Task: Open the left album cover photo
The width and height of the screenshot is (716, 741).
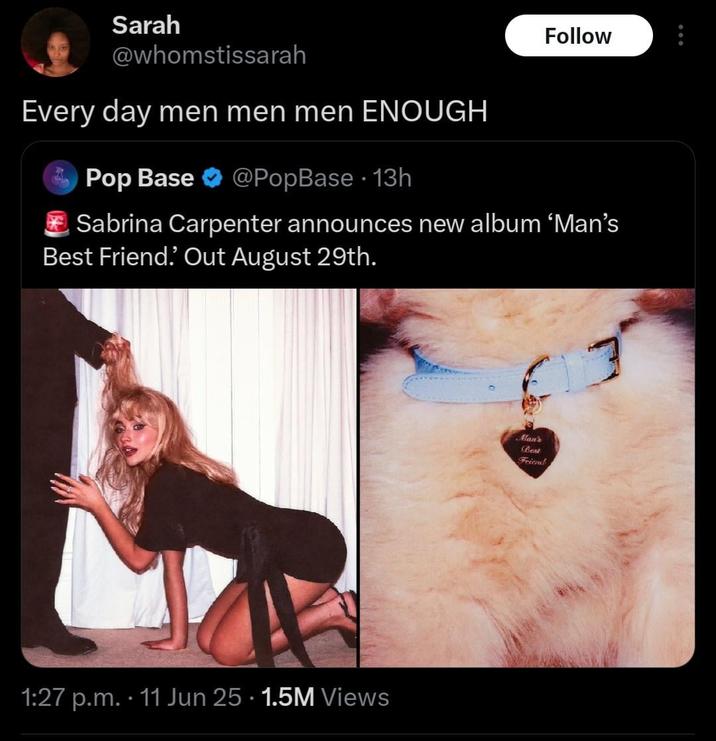Action: [x=189, y=478]
